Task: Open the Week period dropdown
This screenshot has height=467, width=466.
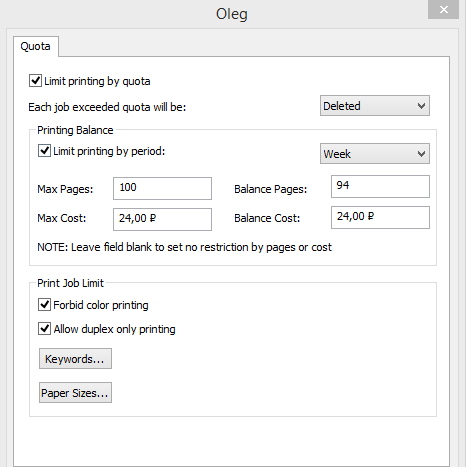Action: pyautogui.click(x=375, y=154)
